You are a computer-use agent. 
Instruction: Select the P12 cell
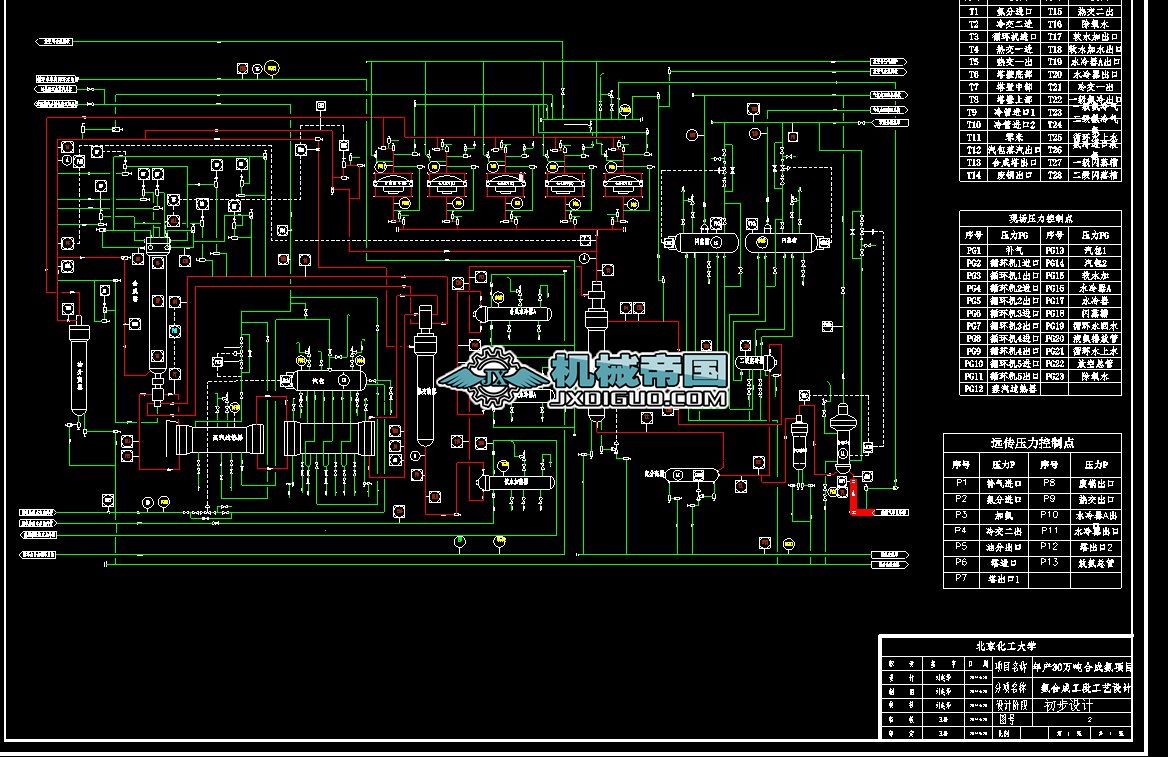(x=1049, y=546)
